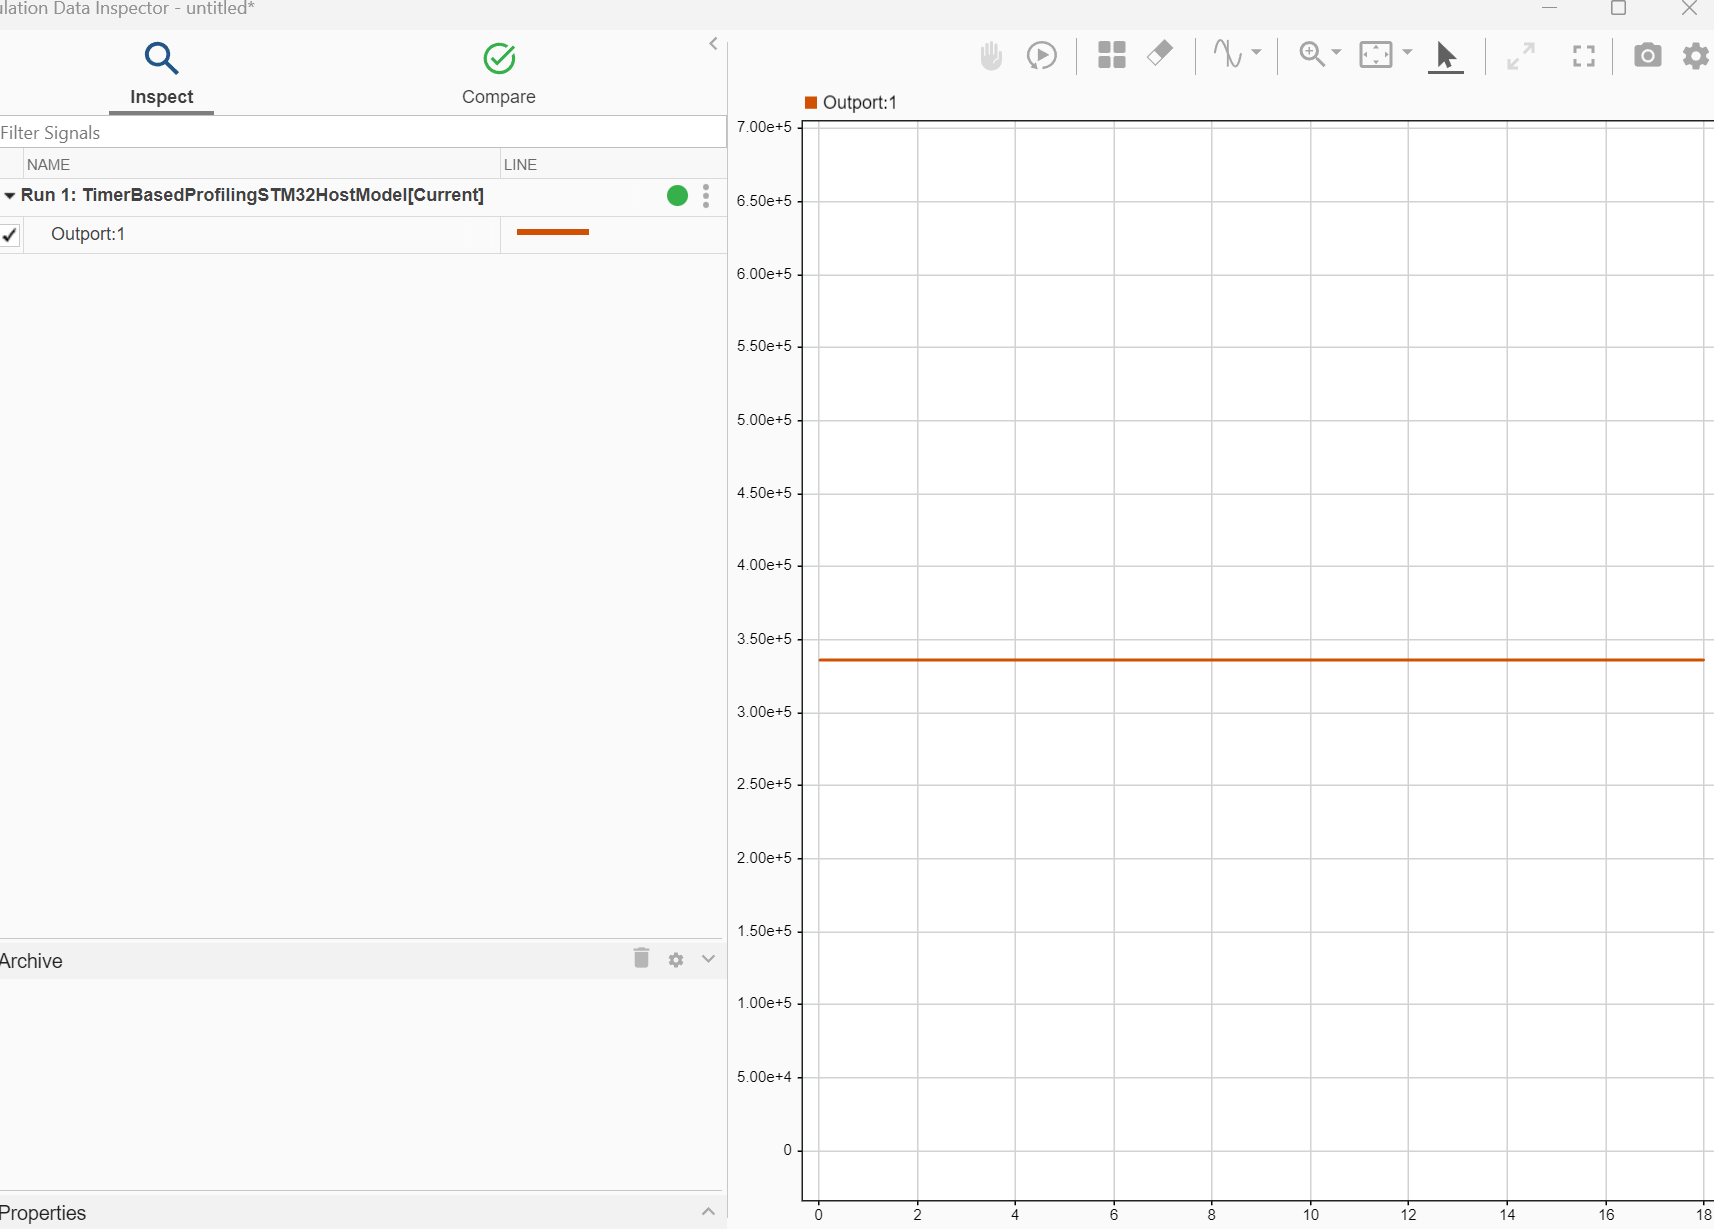Click the Filter Signals input field
1714x1229 pixels.
(x=360, y=133)
